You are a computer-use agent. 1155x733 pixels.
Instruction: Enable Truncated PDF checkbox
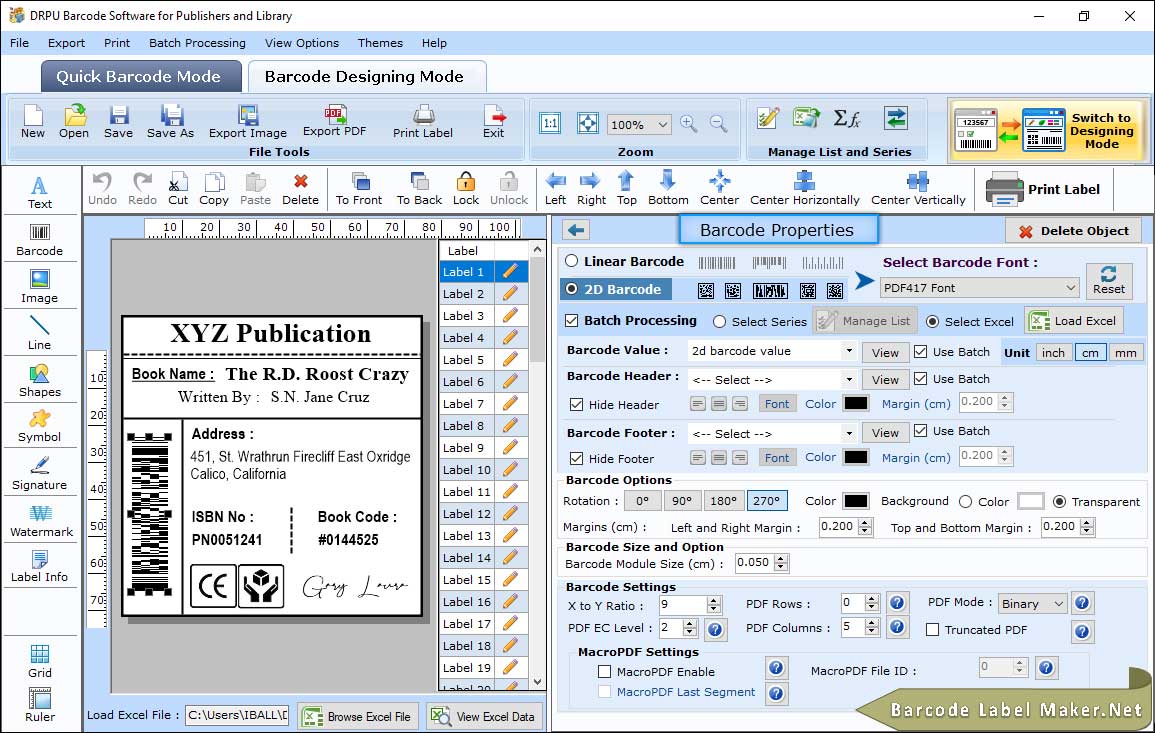(933, 630)
